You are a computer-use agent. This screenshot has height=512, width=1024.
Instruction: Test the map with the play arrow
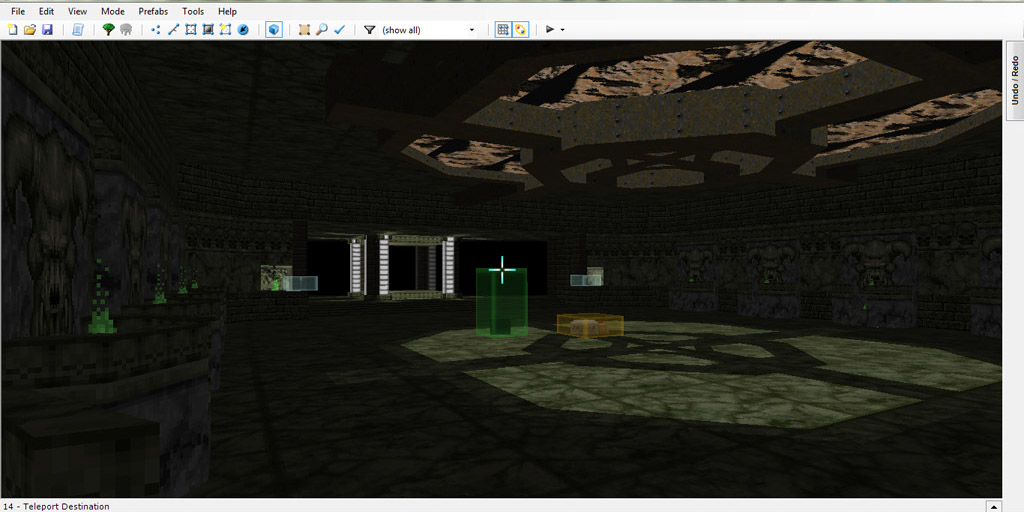(550, 29)
